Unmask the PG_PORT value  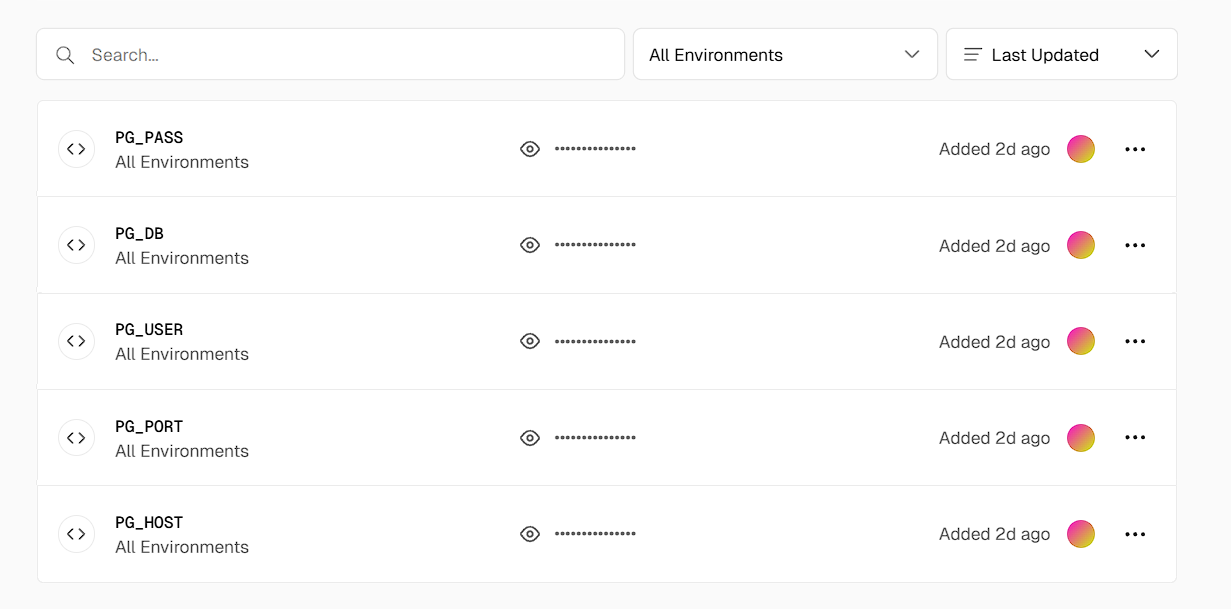tap(530, 438)
